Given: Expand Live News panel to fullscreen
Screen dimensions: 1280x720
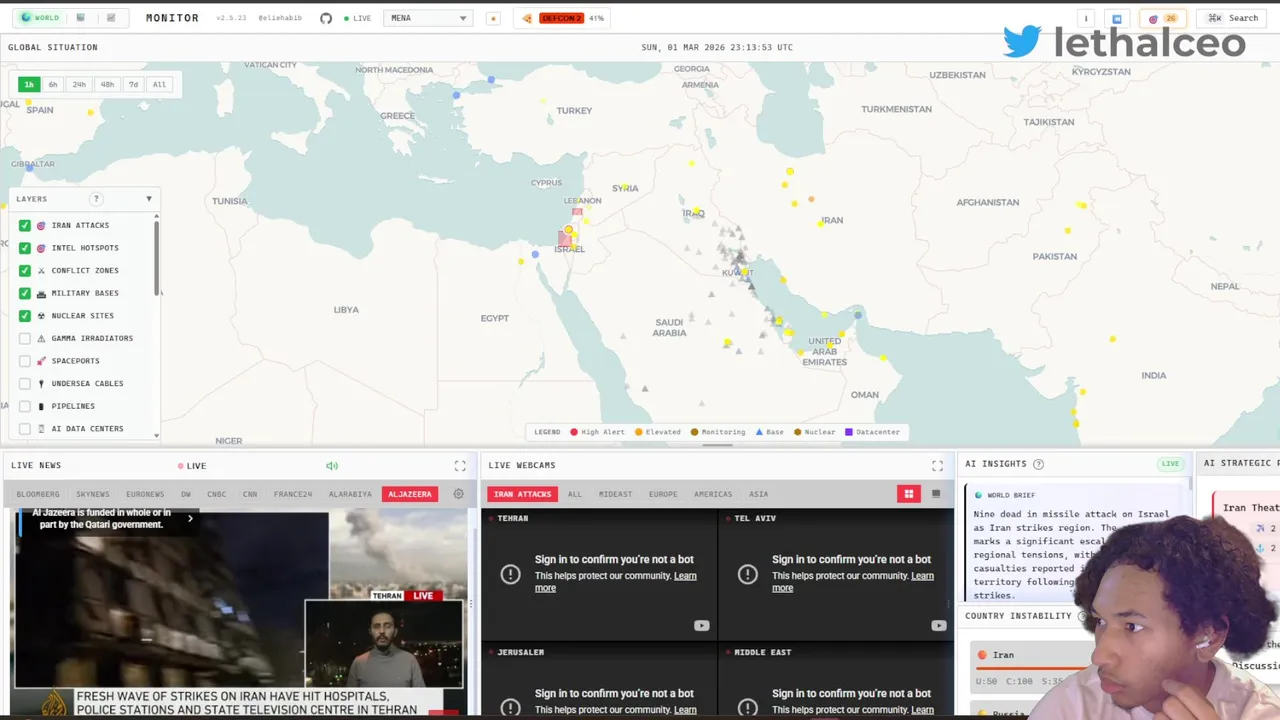Looking at the screenshot, I should point(460,466).
